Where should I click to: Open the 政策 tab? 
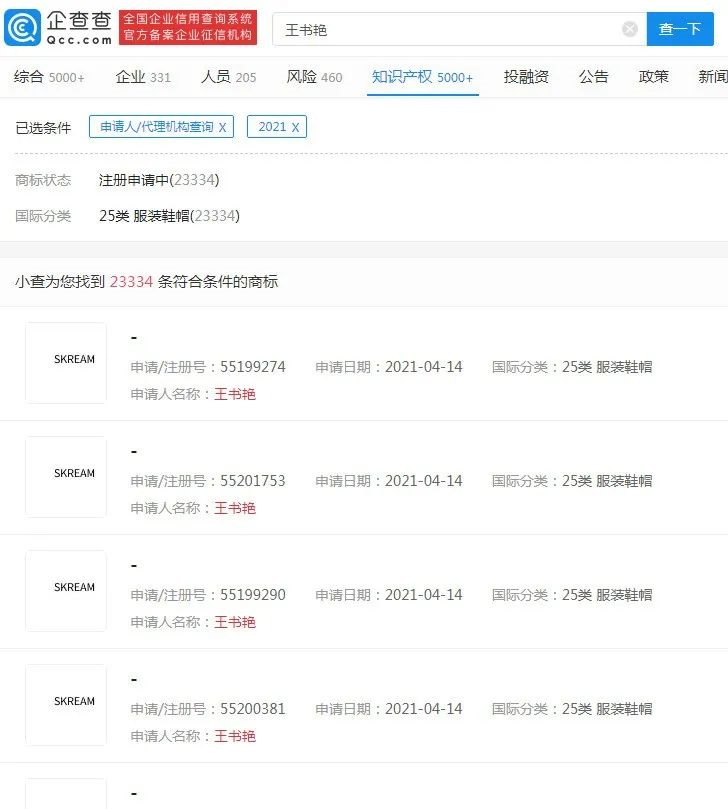click(x=653, y=77)
